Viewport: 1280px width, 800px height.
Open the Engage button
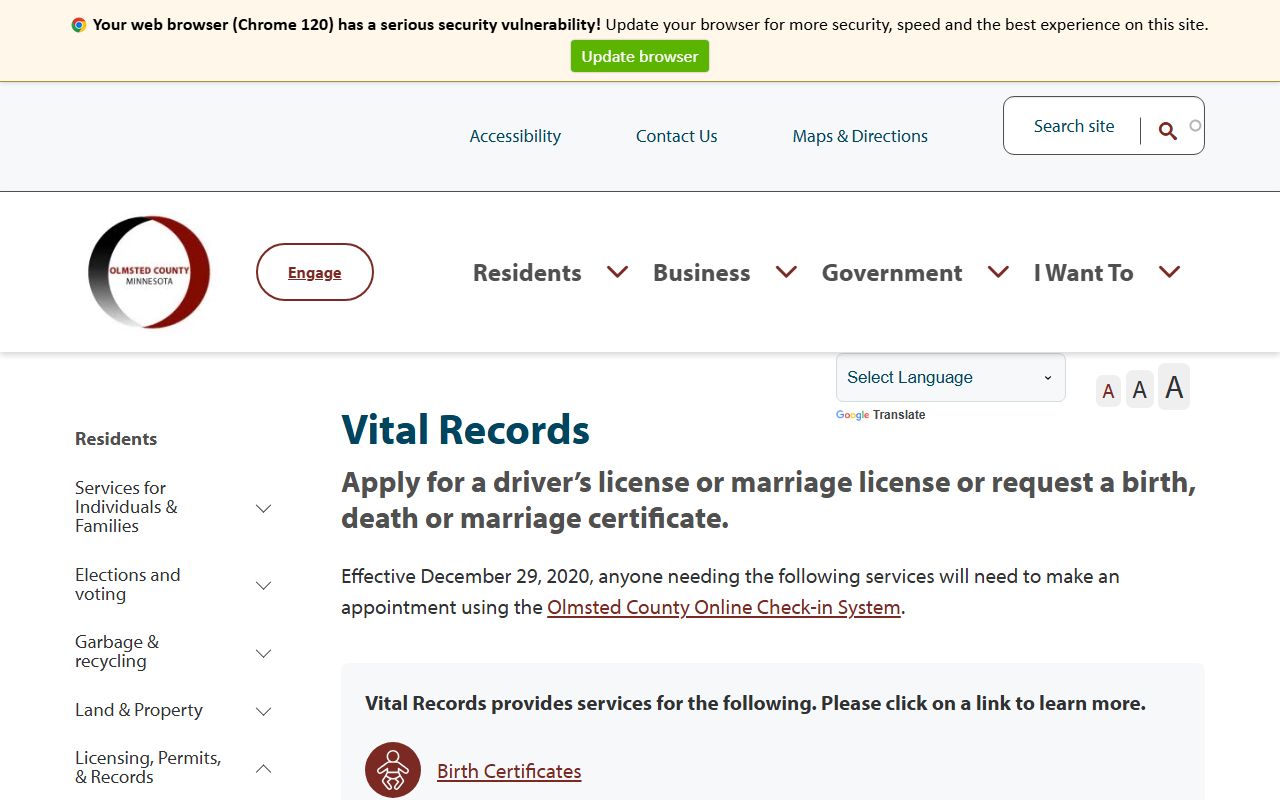click(315, 272)
